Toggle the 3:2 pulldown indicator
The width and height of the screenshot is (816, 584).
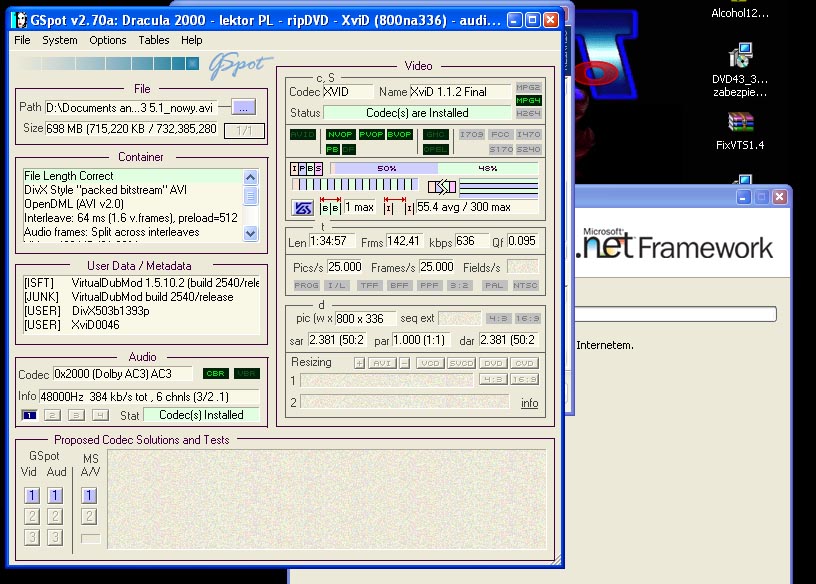pyautogui.click(x=459, y=285)
